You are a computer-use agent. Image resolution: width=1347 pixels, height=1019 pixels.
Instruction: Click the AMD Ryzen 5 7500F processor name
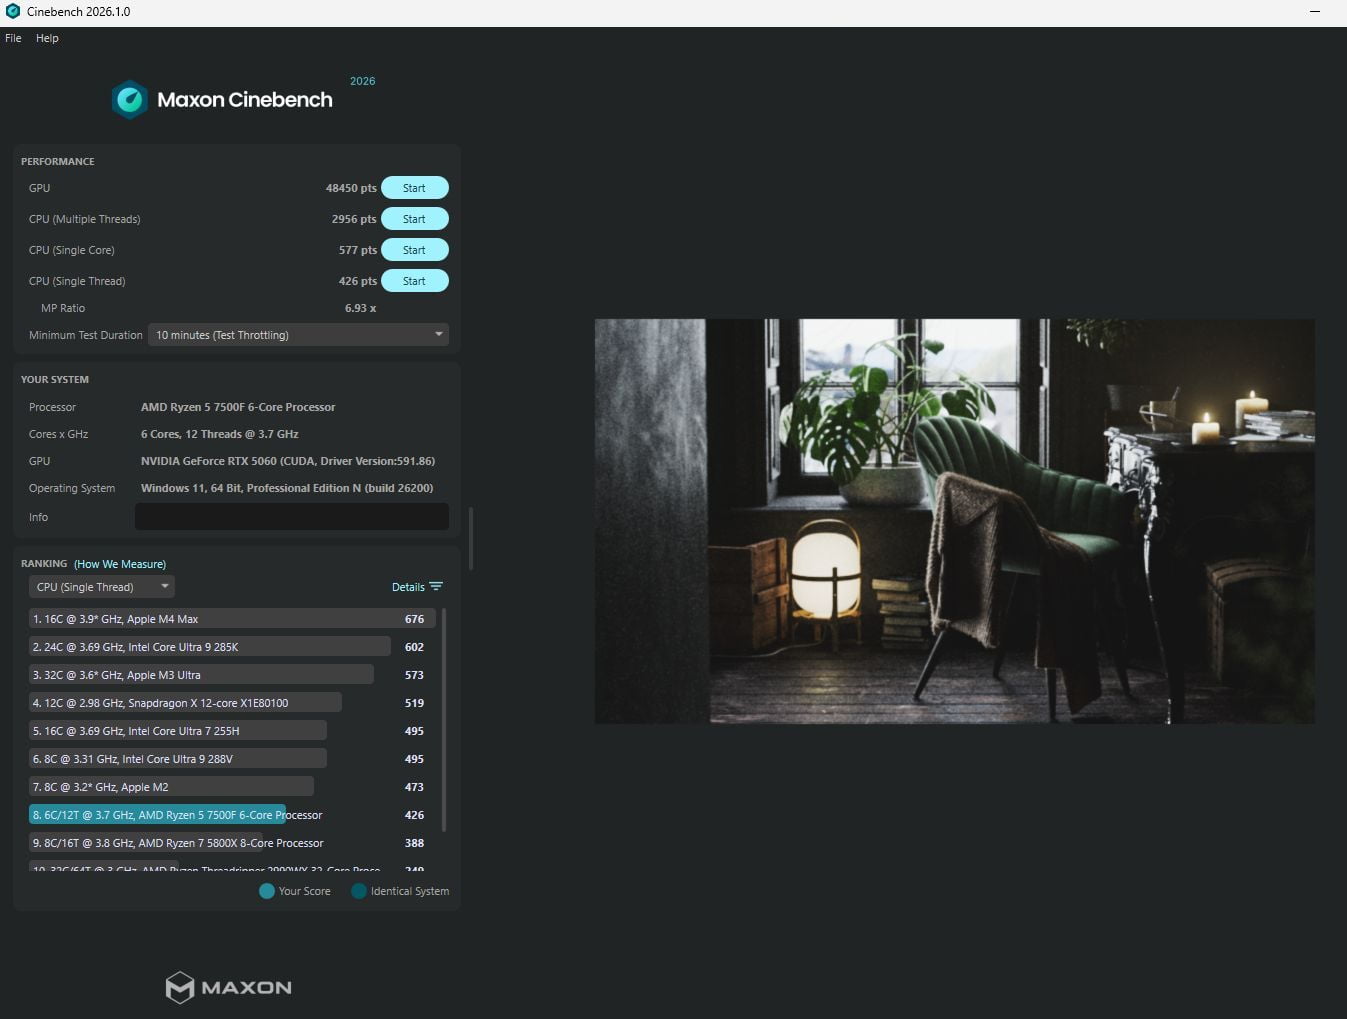(238, 407)
